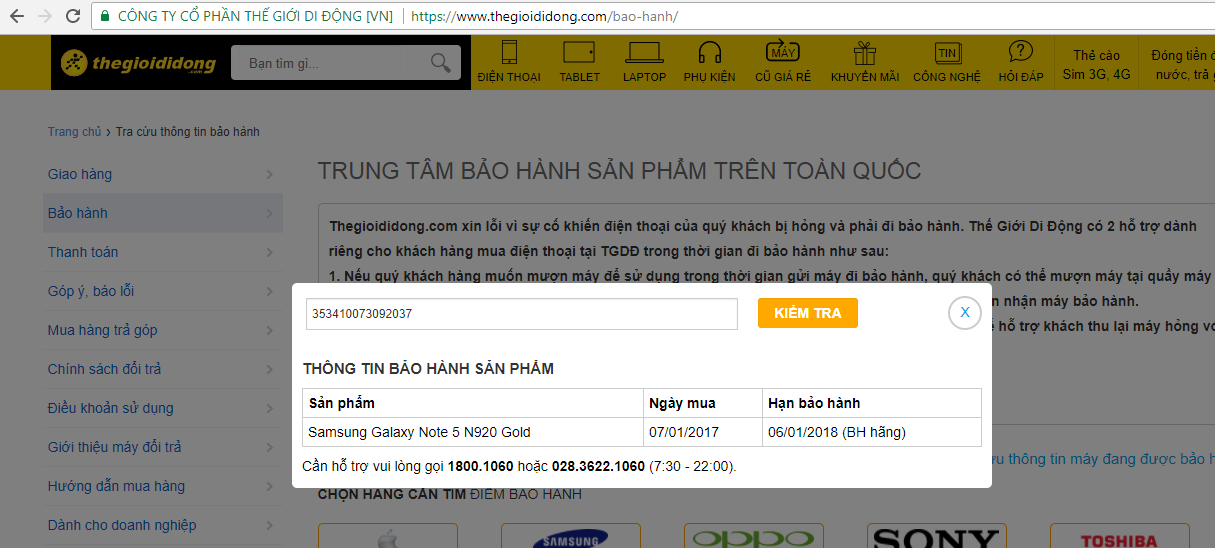Viewport: 1215px width, 548px height.
Task: Reload the page with the refresh icon
Action: (73, 17)
